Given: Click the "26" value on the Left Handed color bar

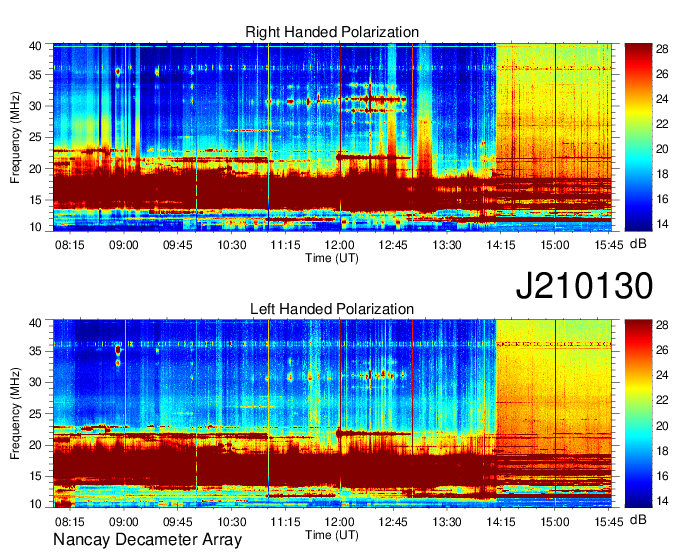Looking at the screenshot, I should (x=662, y=350).
